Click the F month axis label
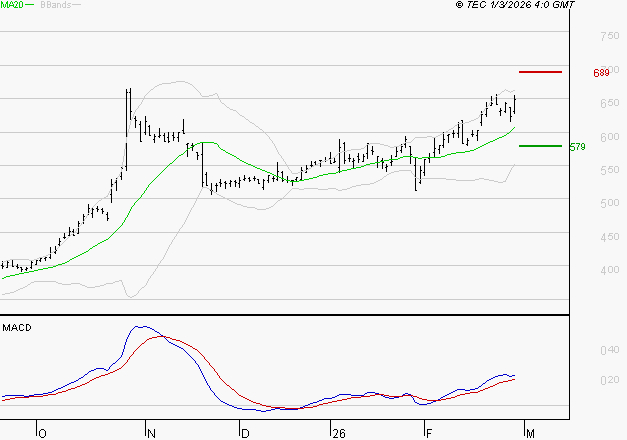The width and height of the screenshot is (627, 440). point(429,434)
